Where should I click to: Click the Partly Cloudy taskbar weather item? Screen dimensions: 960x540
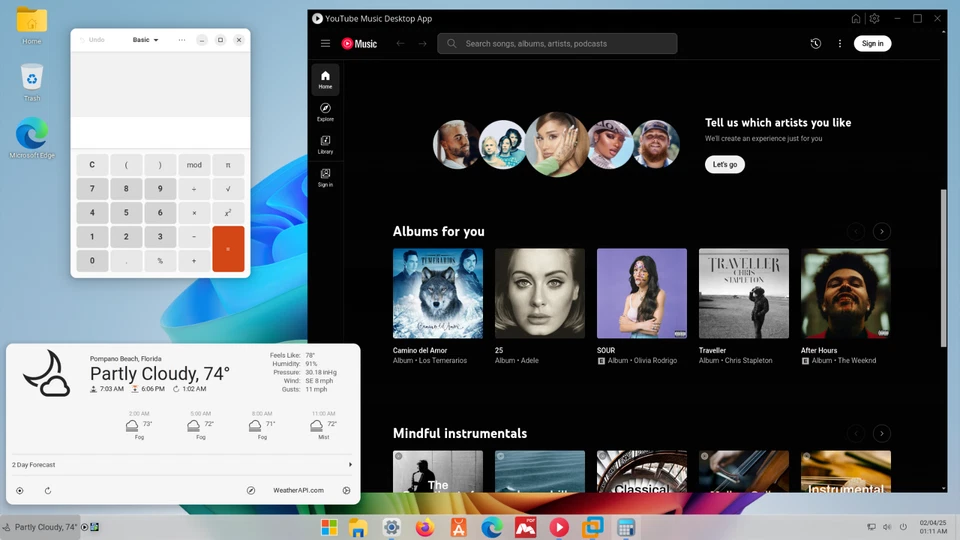point(40,527)
